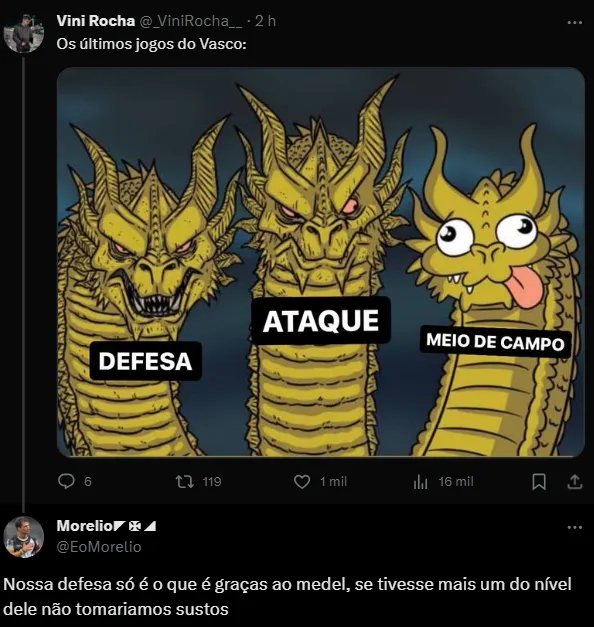This screenshot has width=594, height=627.
Task: Select the reply text about medel
Action: tap(287, 597)
